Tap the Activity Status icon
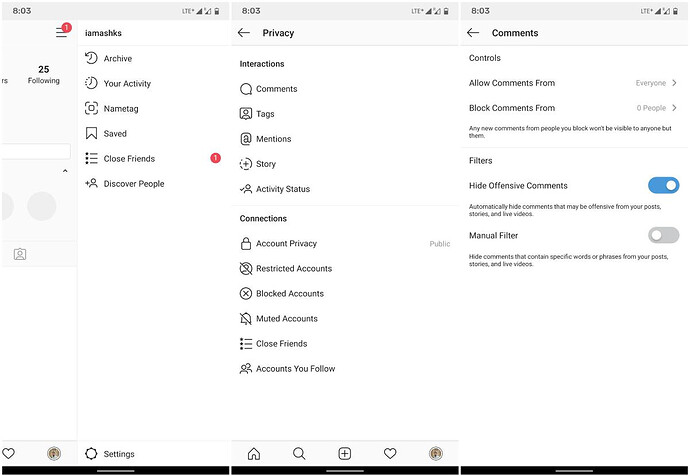The height and width of the screenshot is (476, 690). pos(246,189)
